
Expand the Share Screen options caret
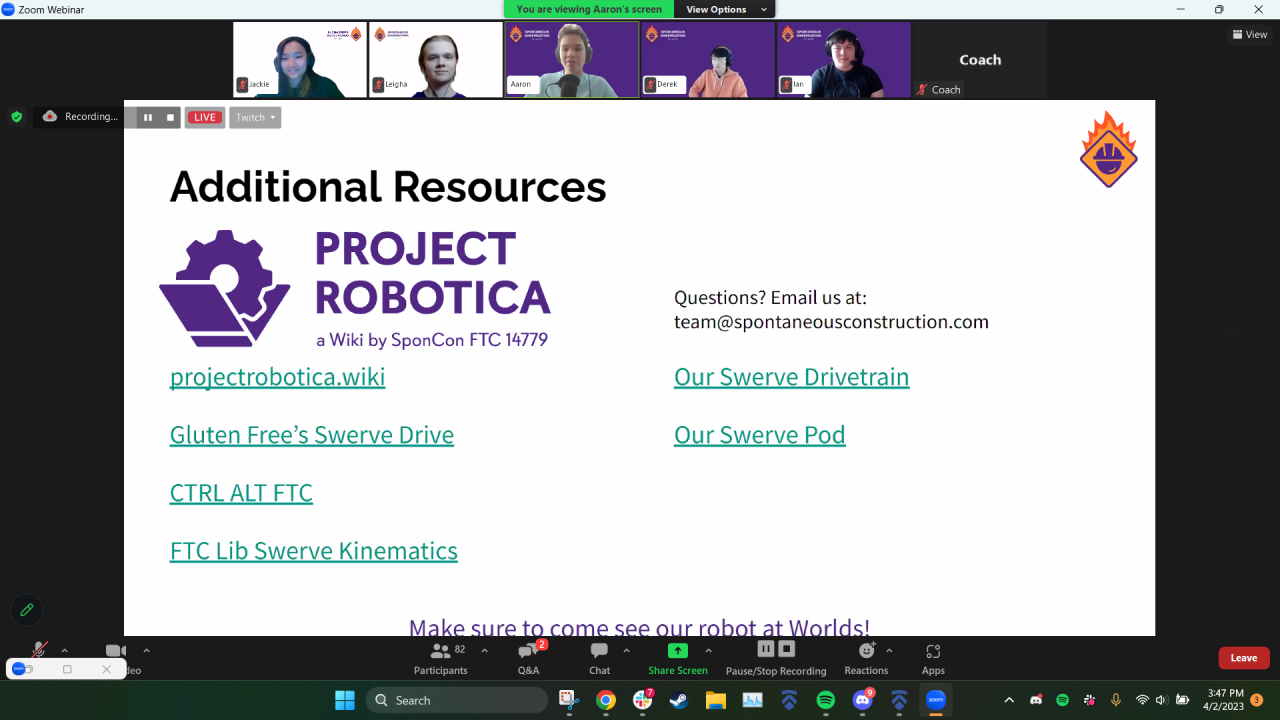(x=709, y=651)
